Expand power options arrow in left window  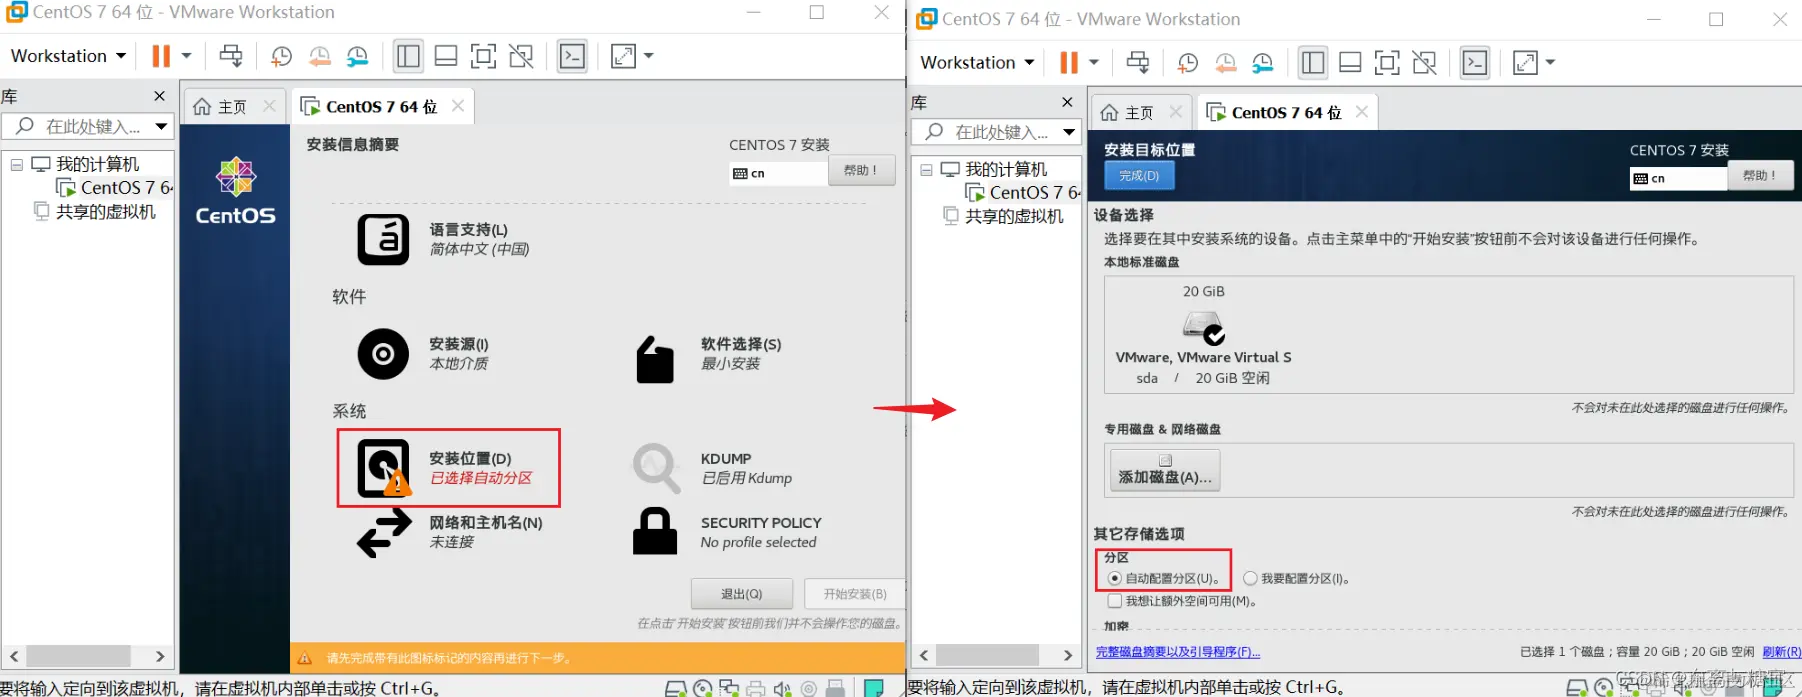coord(186,56)
